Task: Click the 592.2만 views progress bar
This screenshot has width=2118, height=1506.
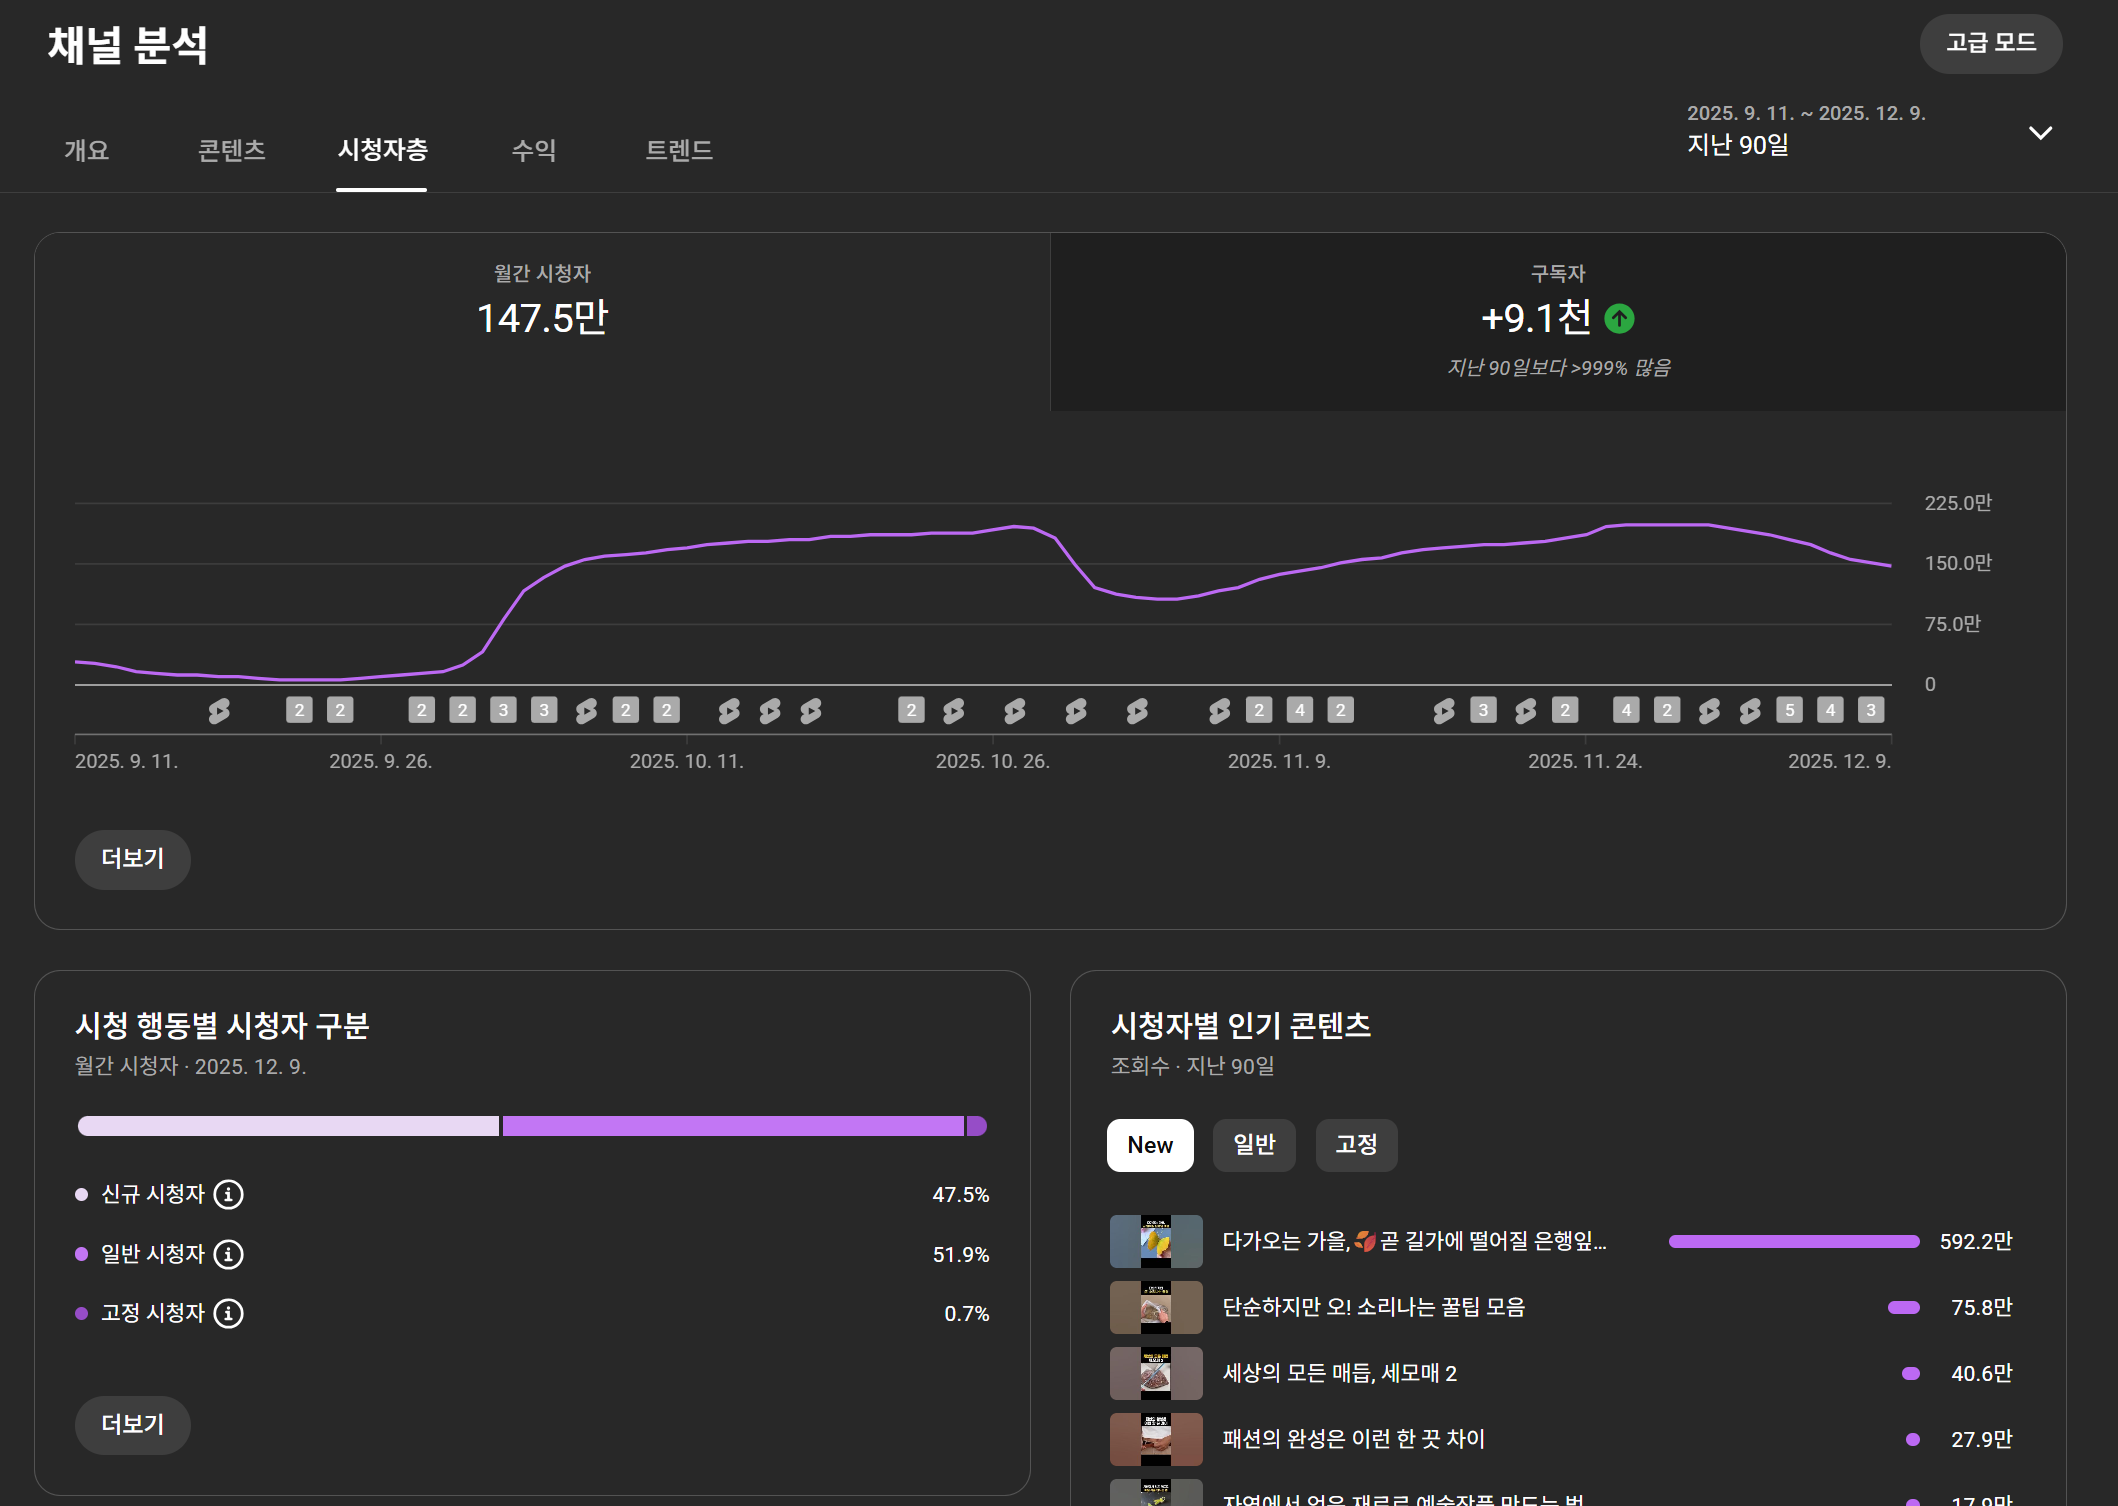Action: pyautogui.click(x=1793, y=1241)
